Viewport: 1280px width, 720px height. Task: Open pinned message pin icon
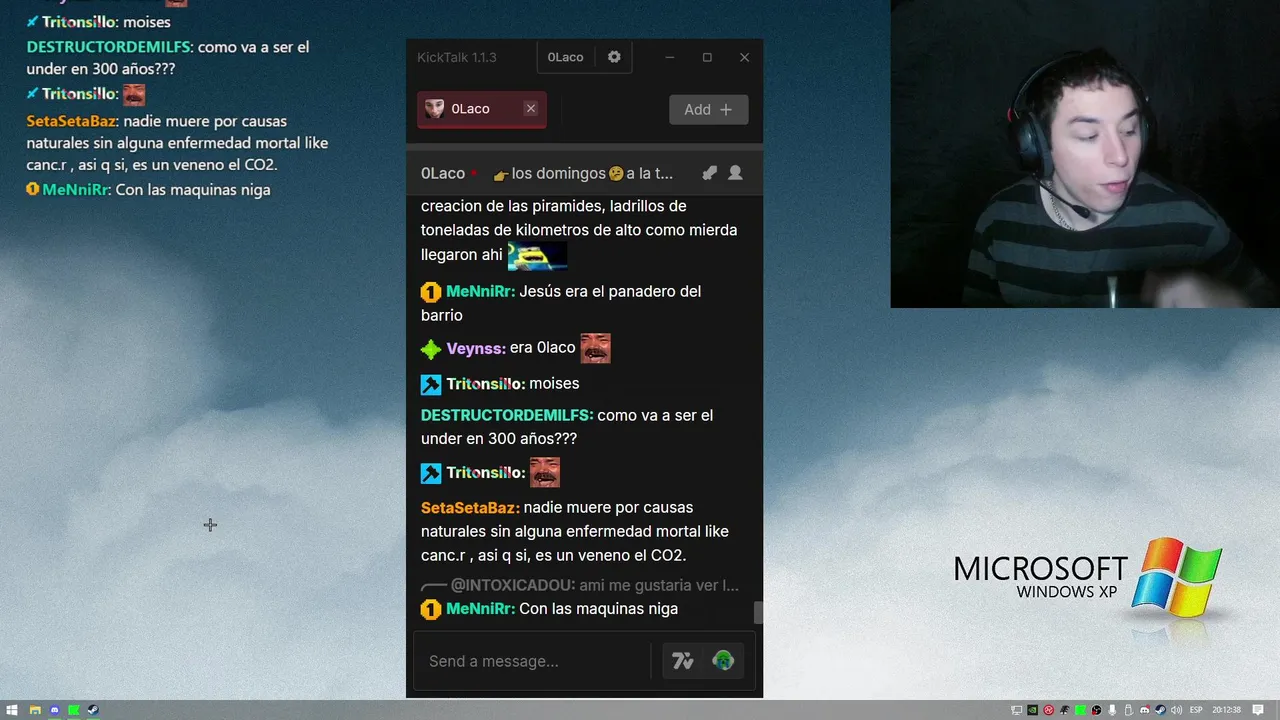click(x=709, y=173)
